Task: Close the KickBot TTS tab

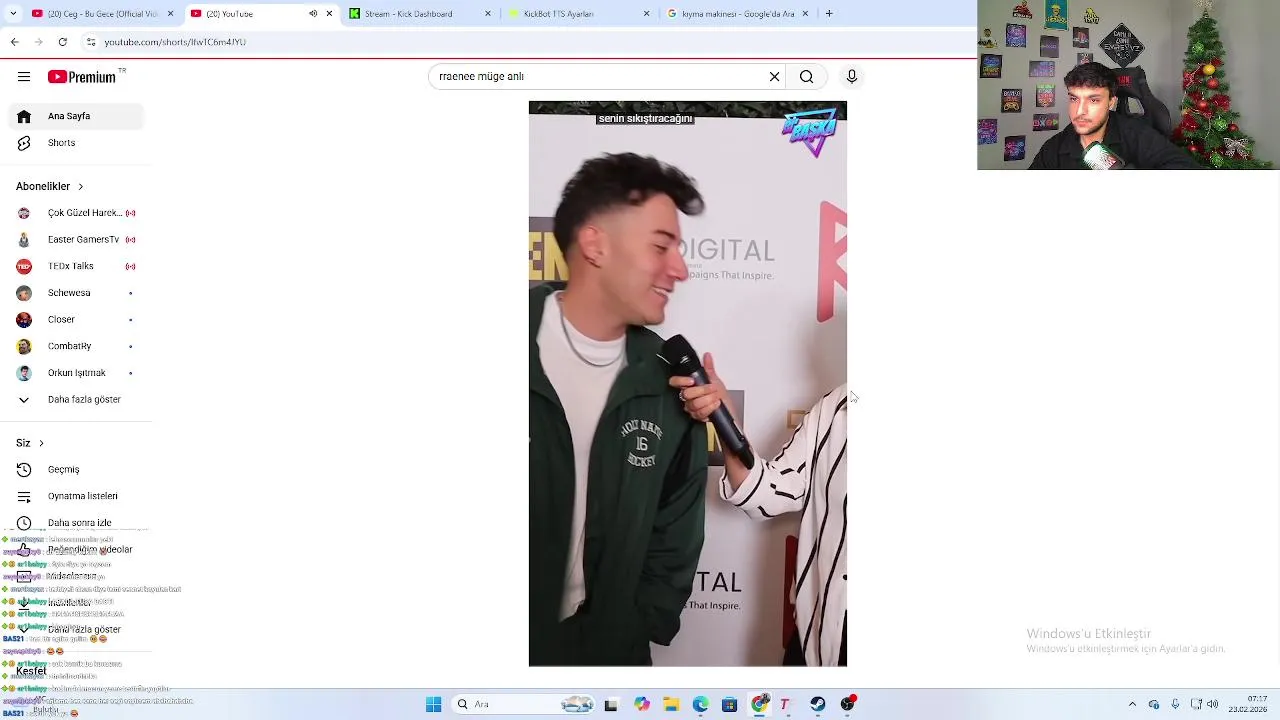Action: click(x=647, y=14)
